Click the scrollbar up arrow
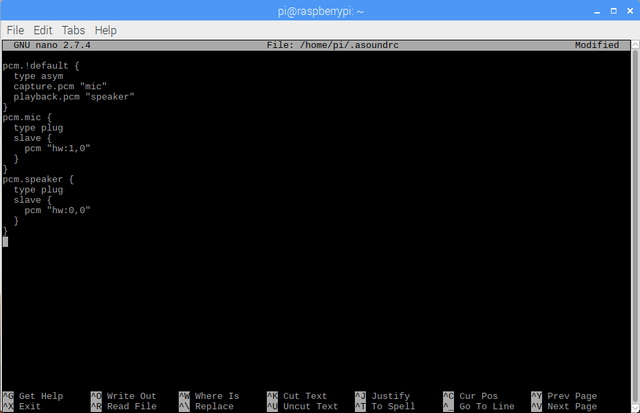Viewport: 640px width, 413px height. pos(636,44)
